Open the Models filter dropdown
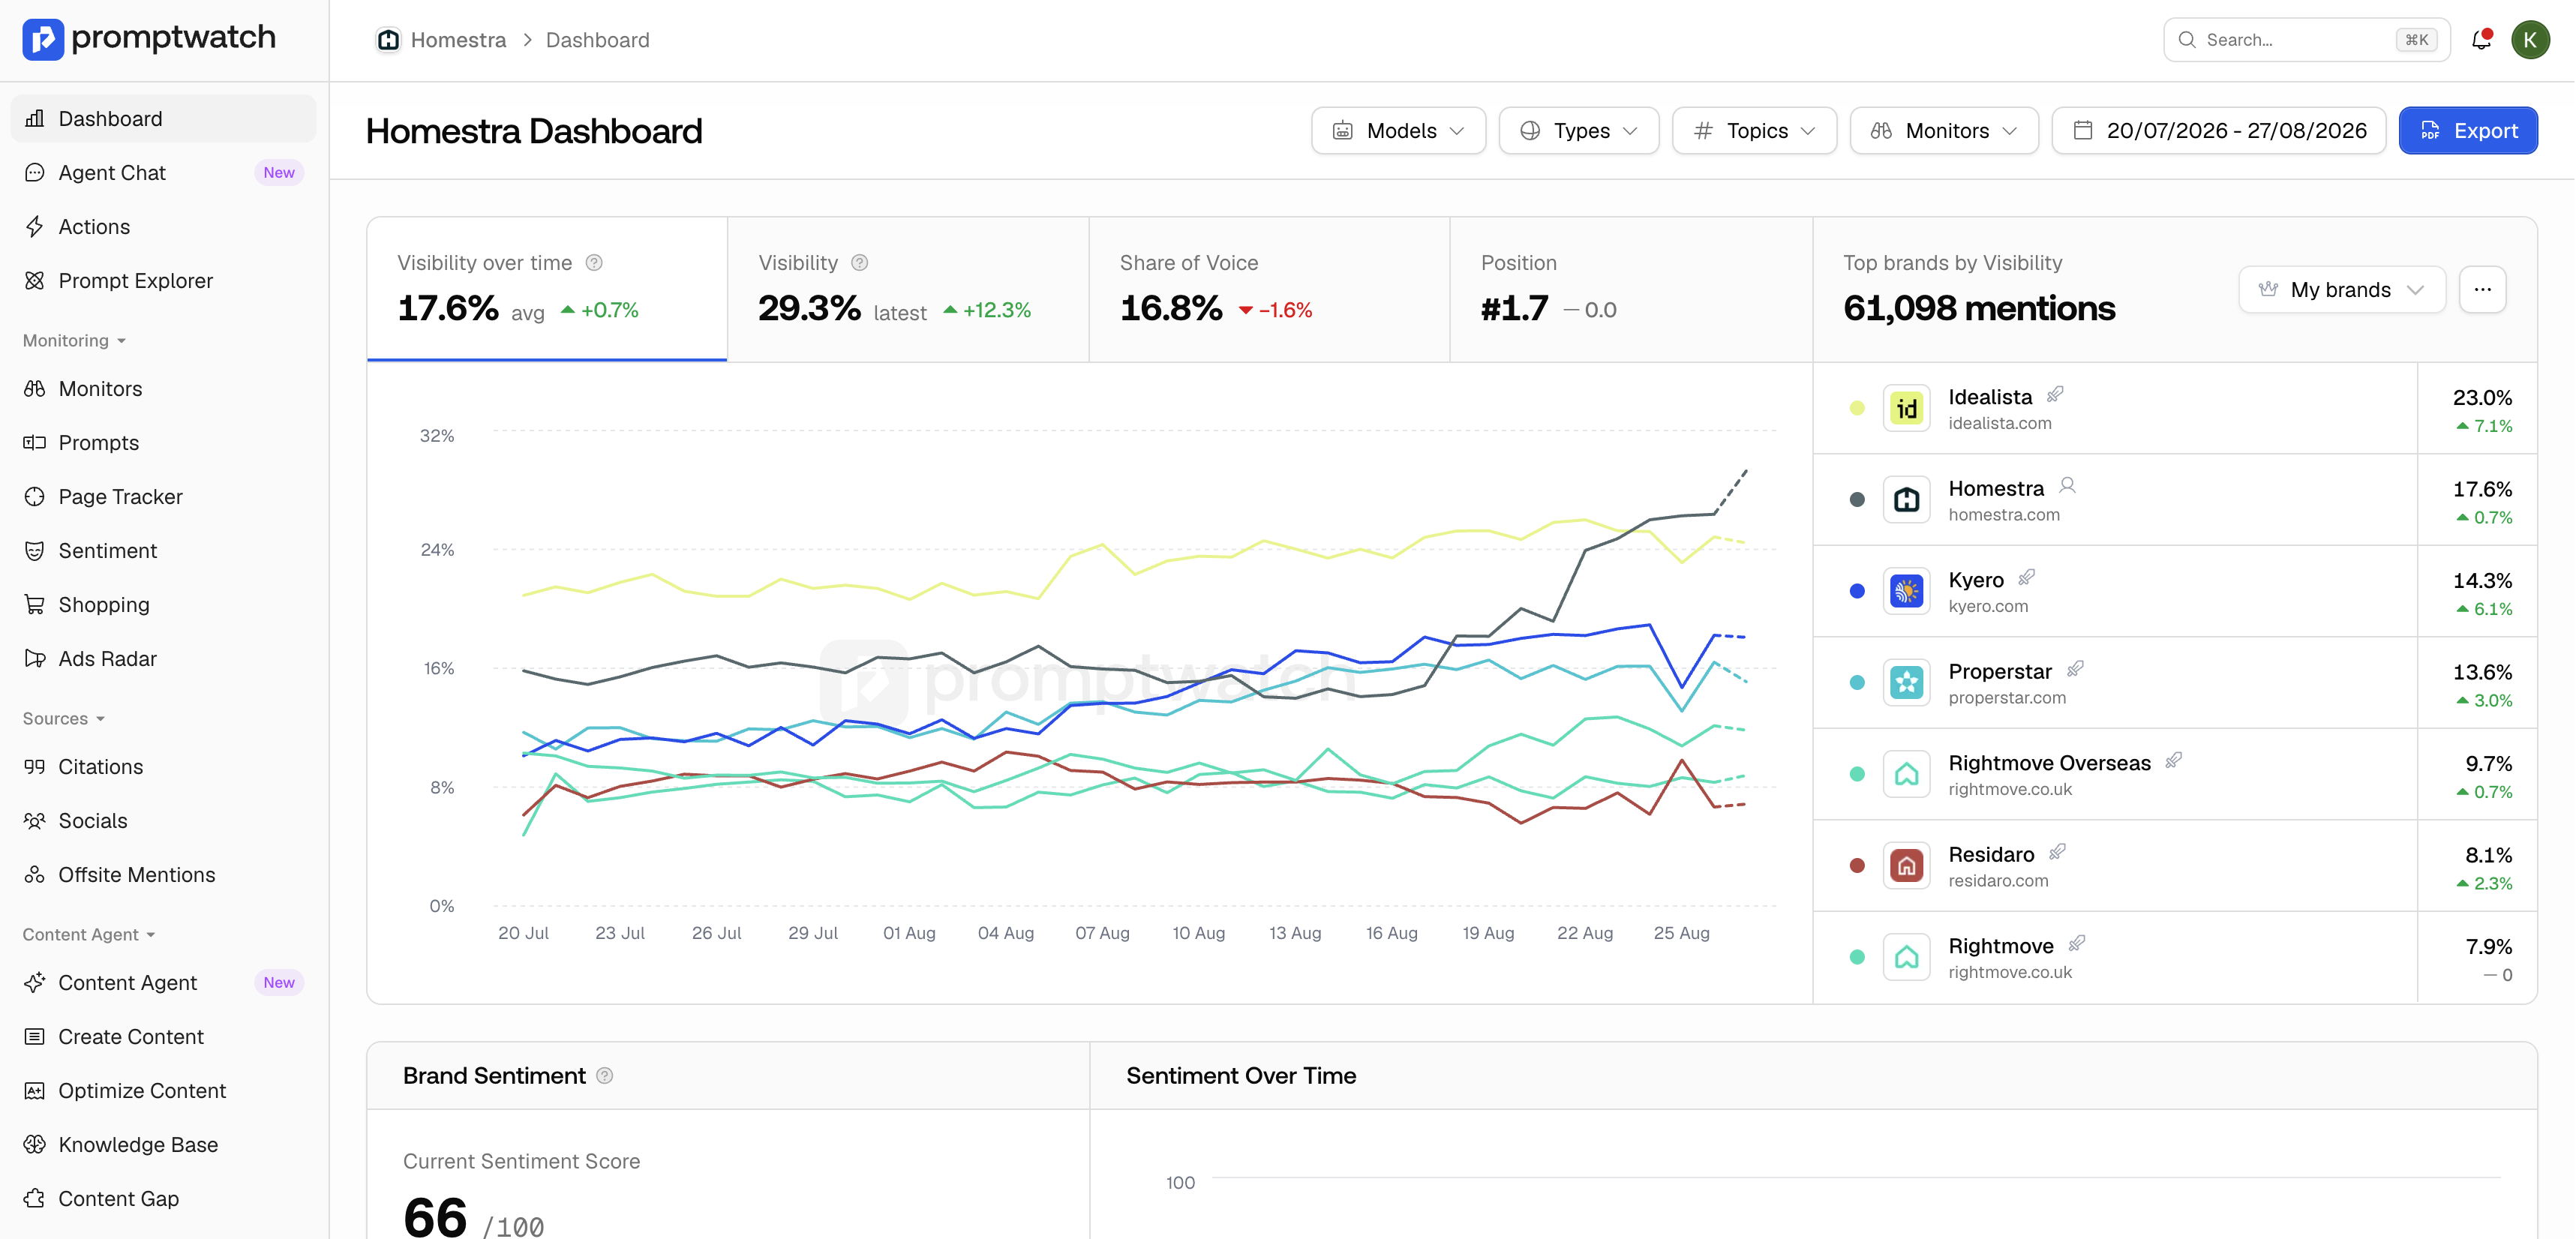 coord(1398,131)
